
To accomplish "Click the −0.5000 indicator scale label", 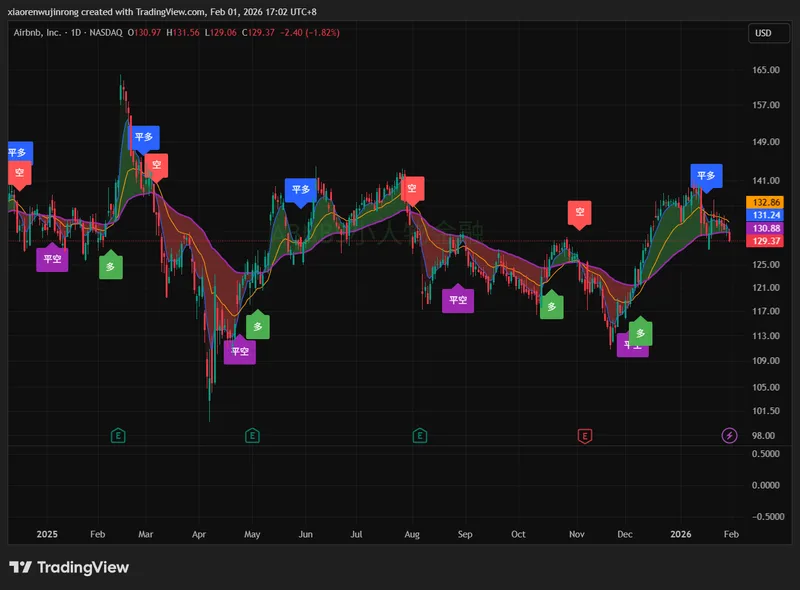I will [768, 517].
